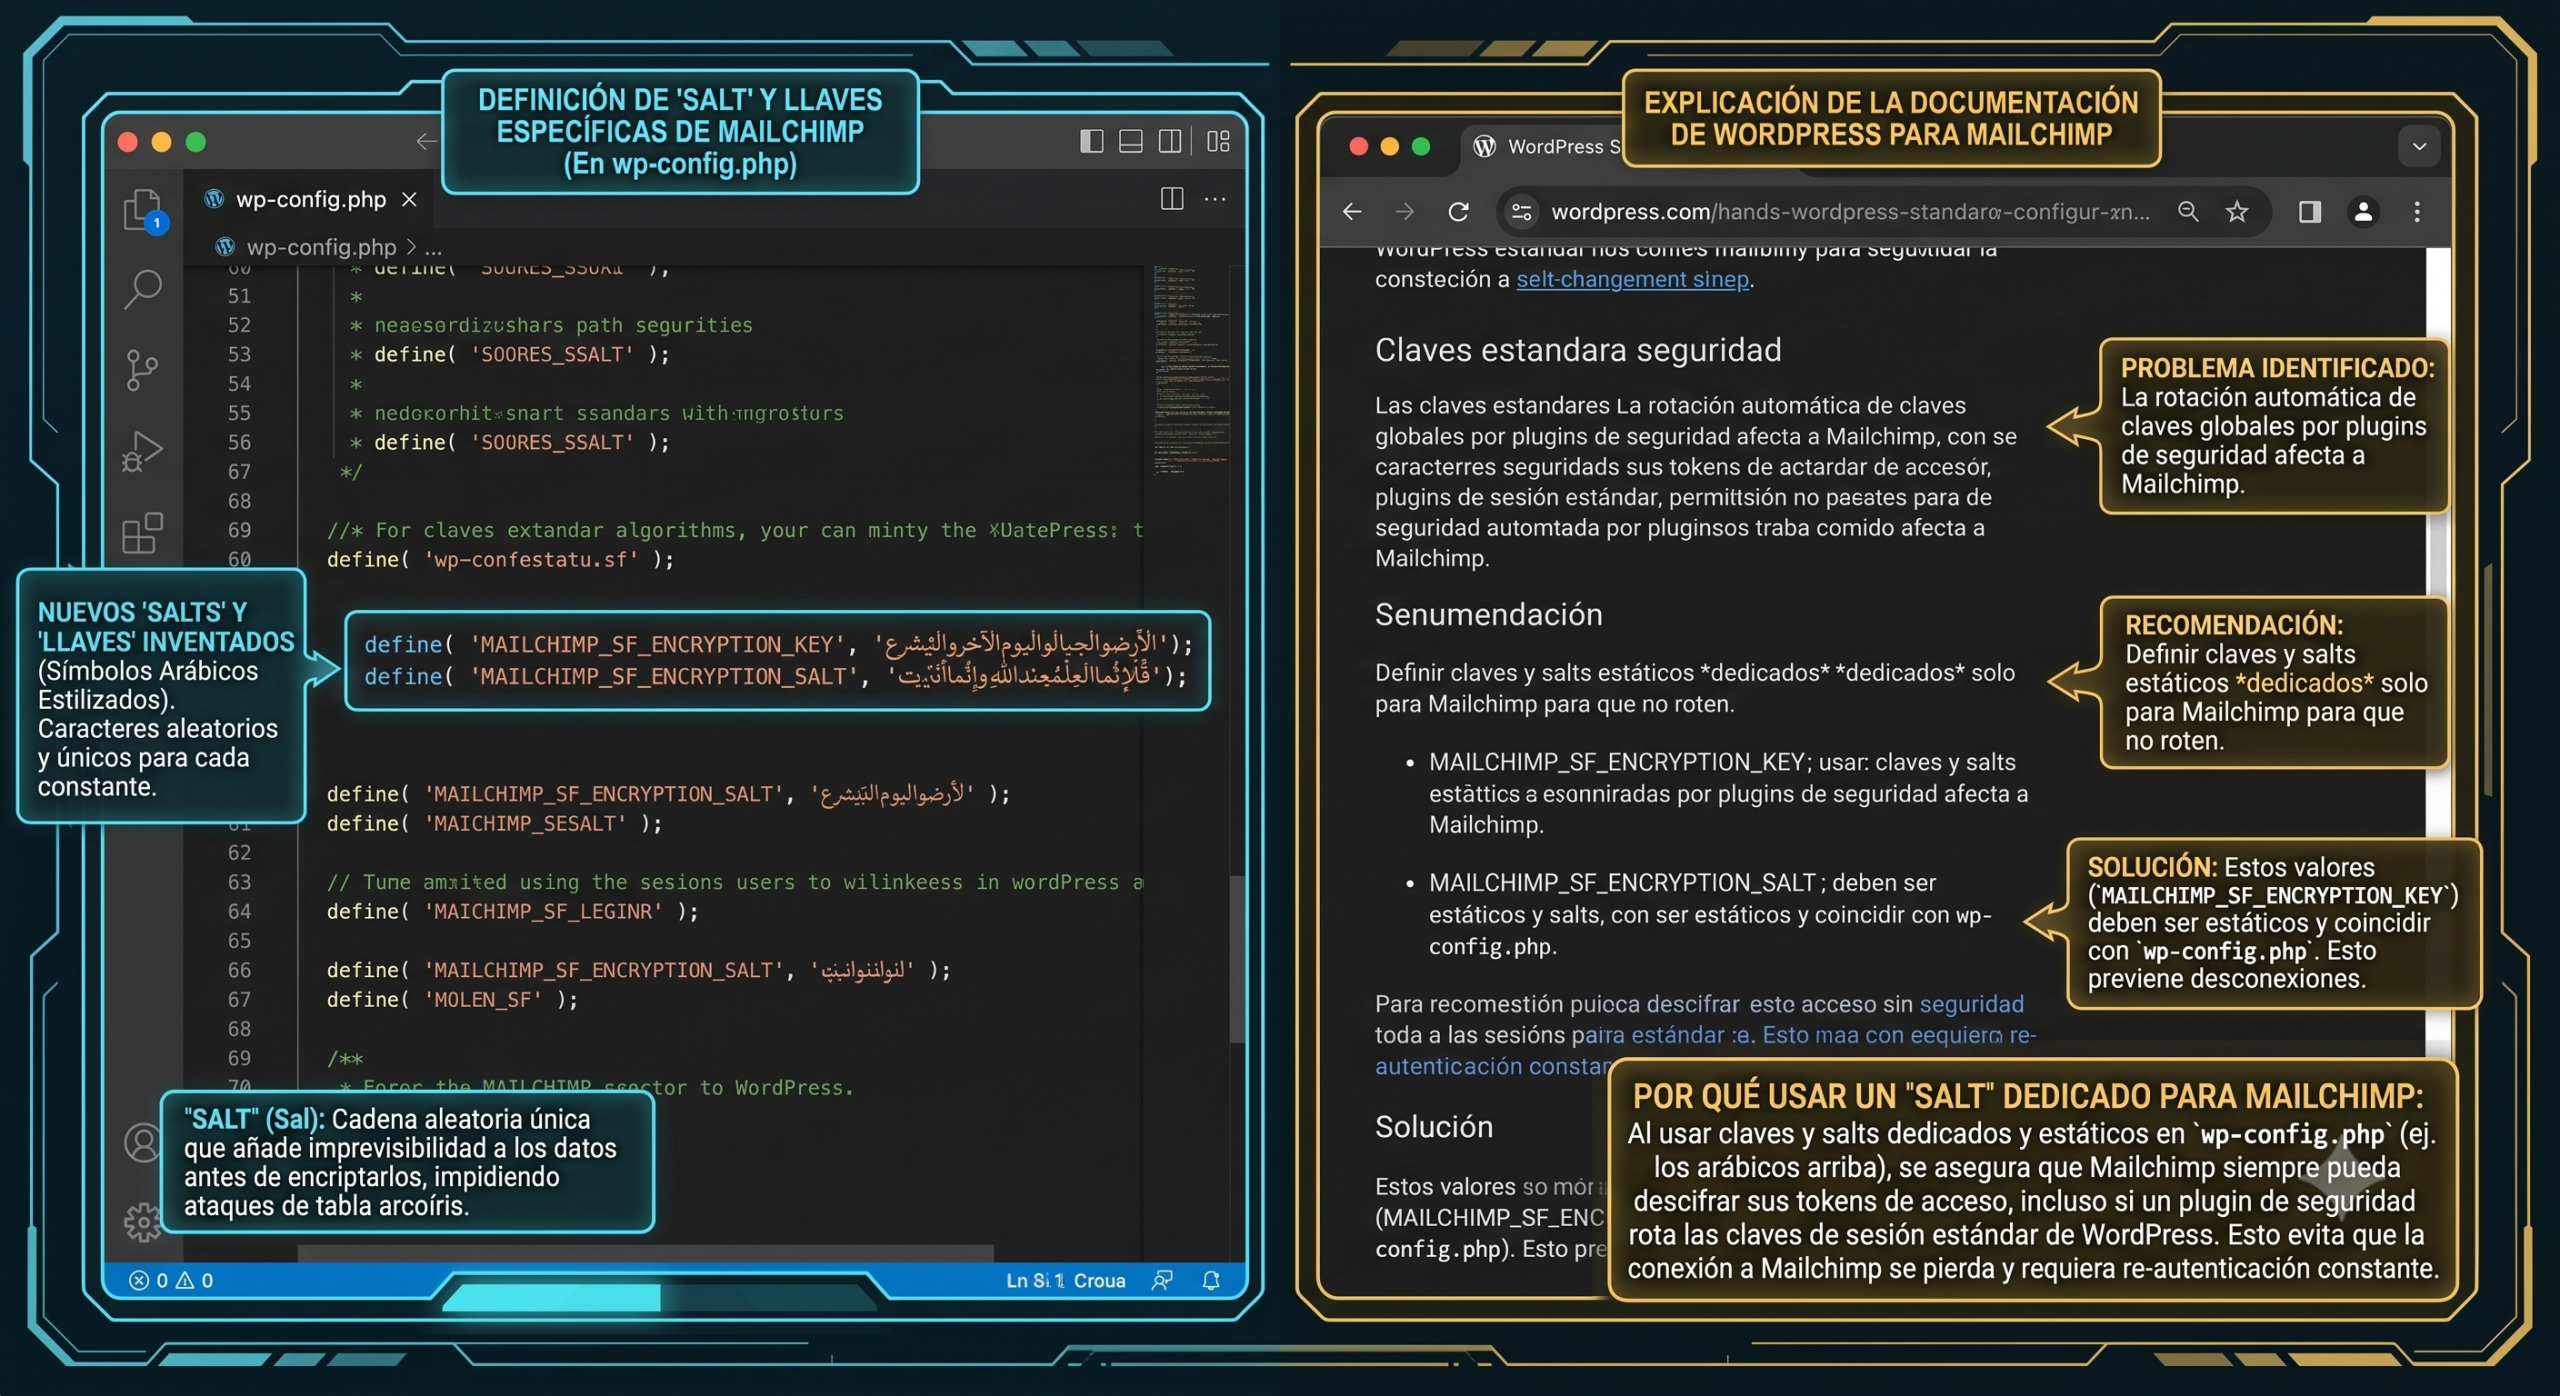Toggle secondary sidebar layout in VS Code title bar

click(1170, 141)
